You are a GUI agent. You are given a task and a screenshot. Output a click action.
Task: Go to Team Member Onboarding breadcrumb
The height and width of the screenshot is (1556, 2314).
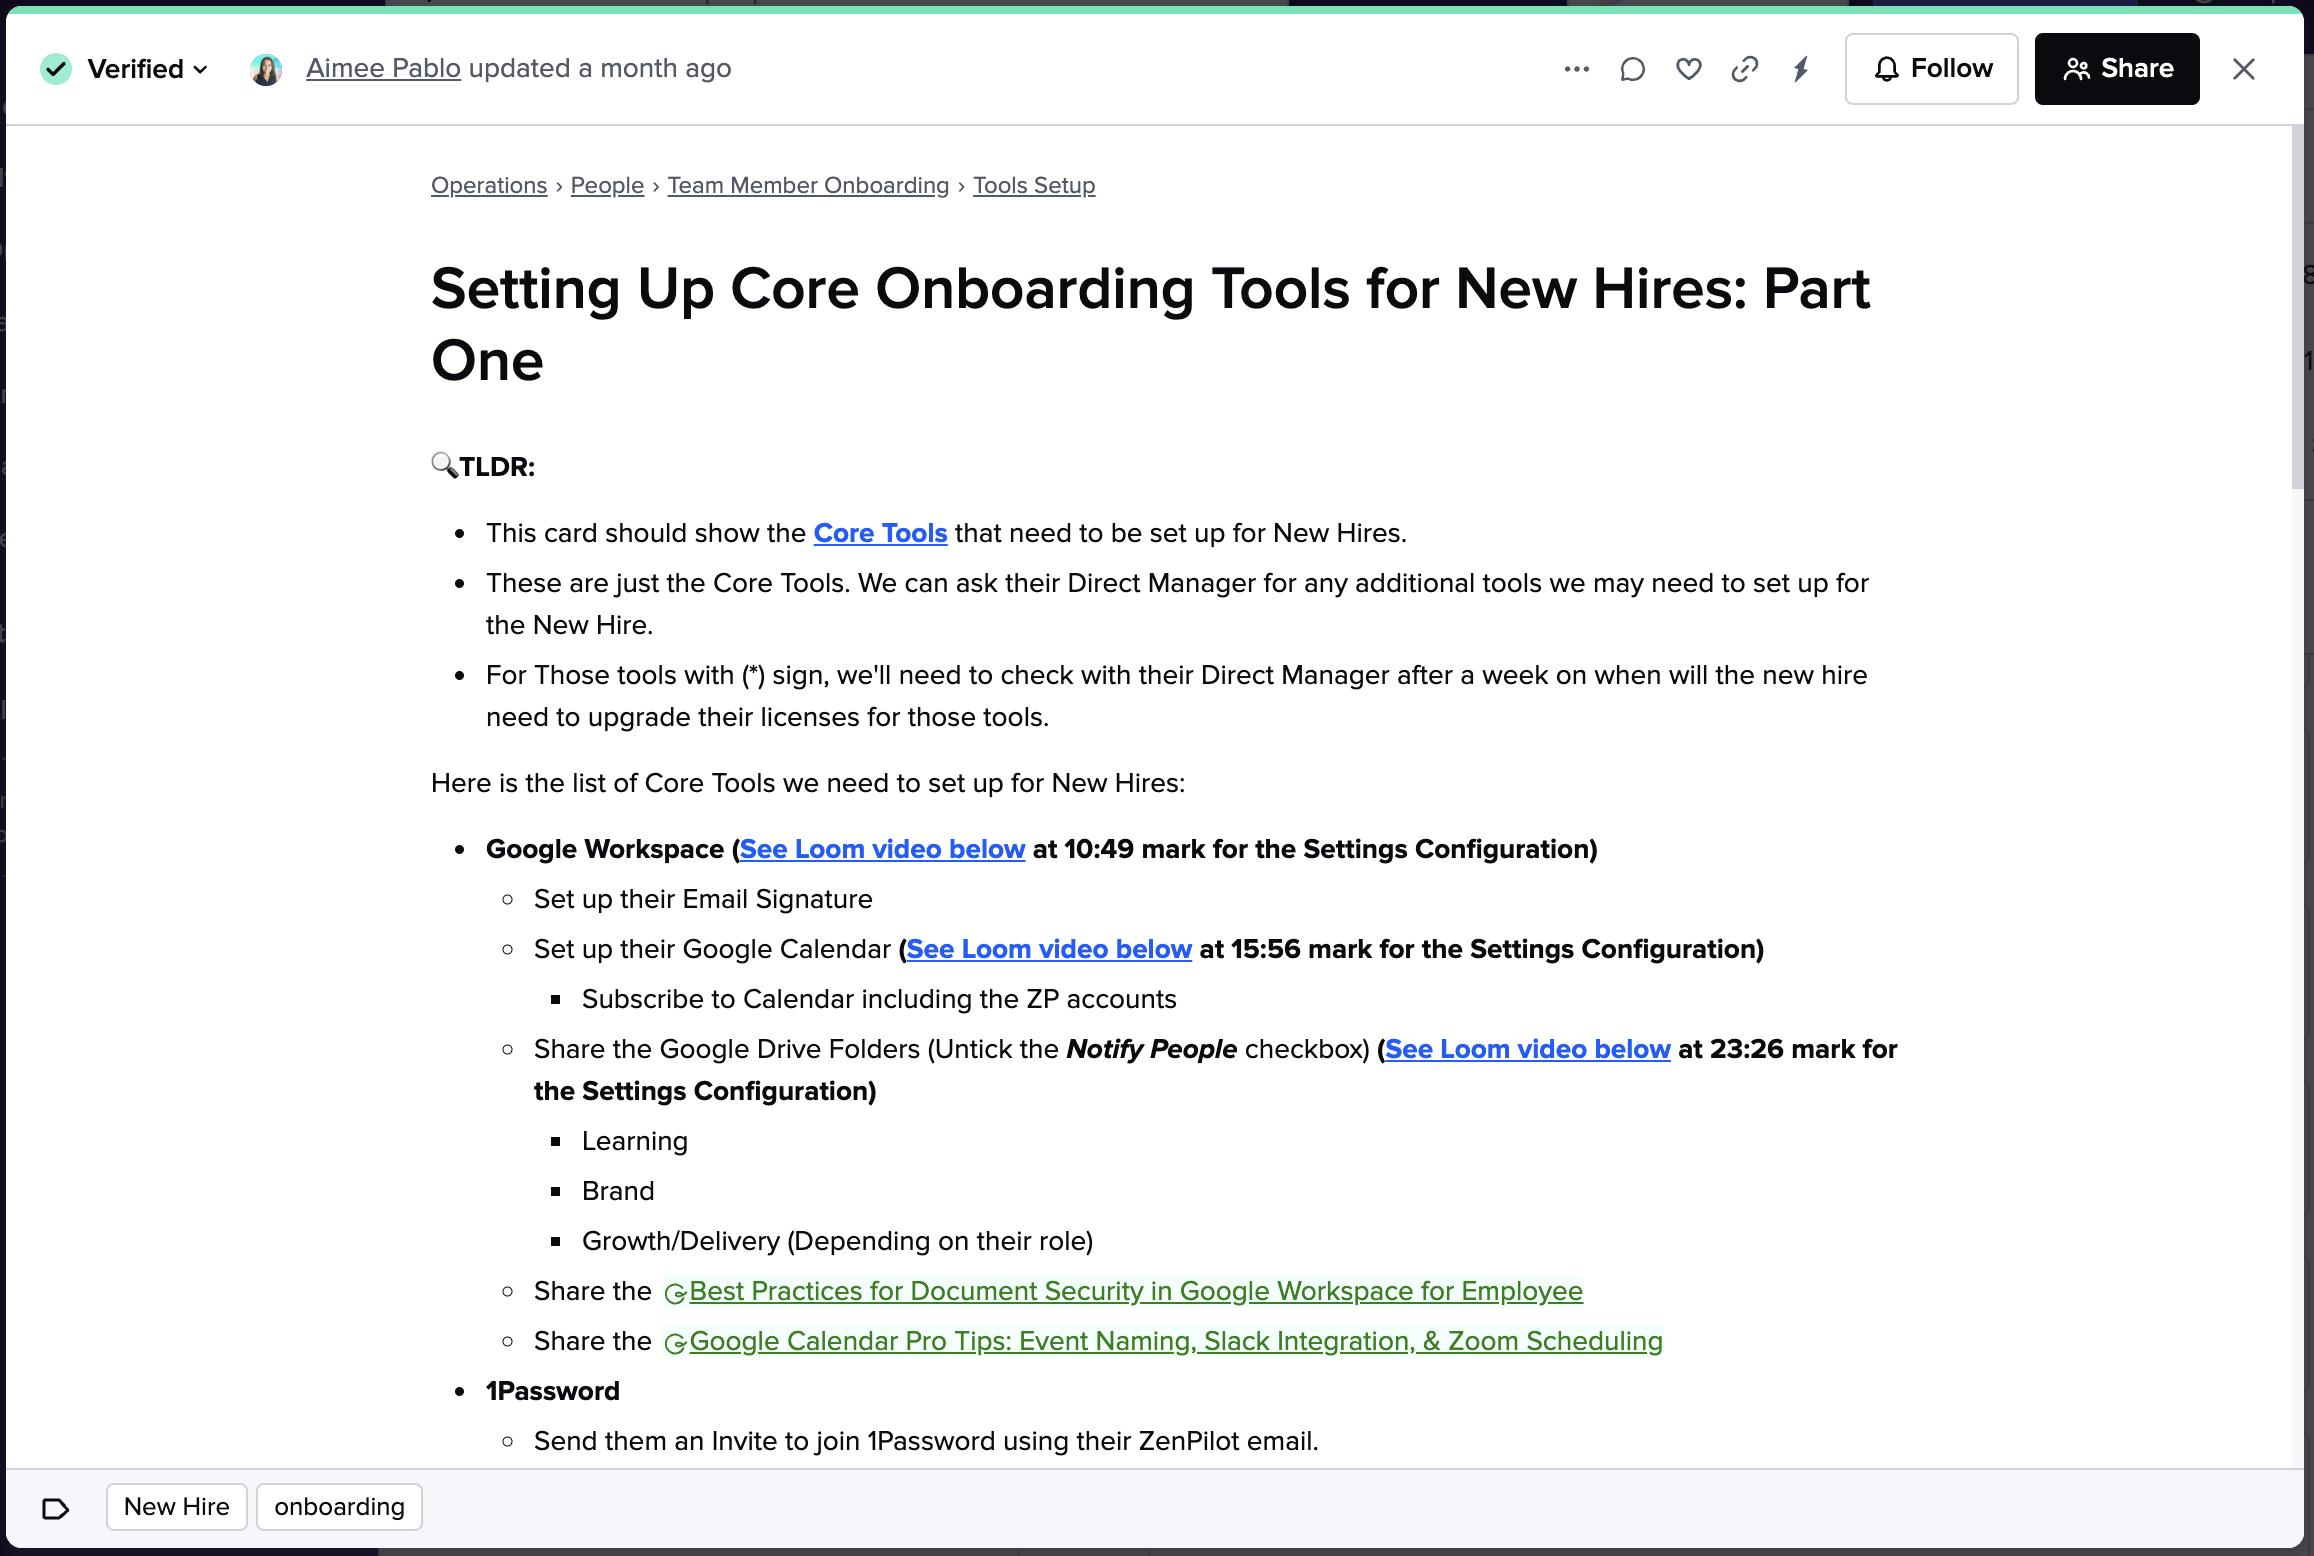pyautogui.click(x=808, y=185)
